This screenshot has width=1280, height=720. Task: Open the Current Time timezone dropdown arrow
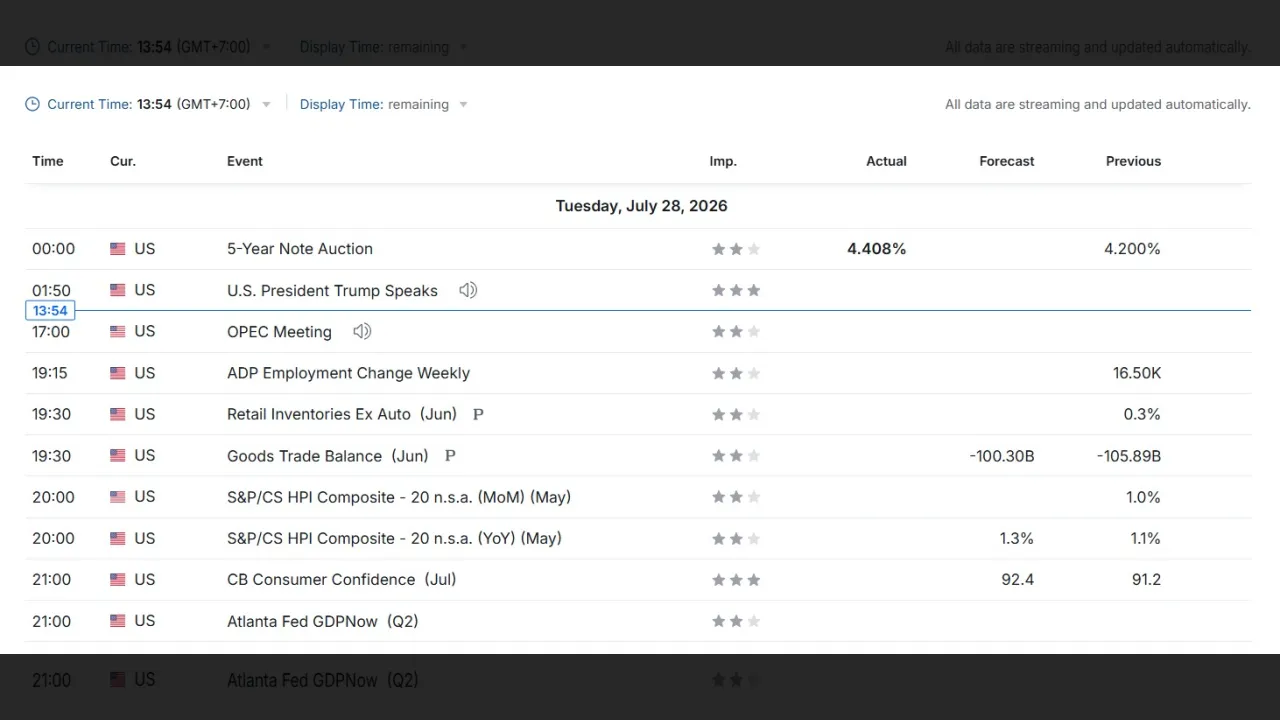266,105
